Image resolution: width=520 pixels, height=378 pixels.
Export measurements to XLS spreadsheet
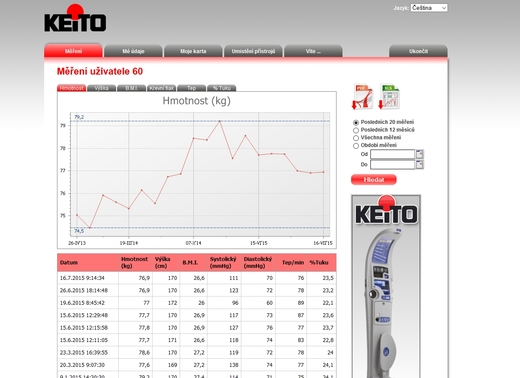(x=389, y=97)
